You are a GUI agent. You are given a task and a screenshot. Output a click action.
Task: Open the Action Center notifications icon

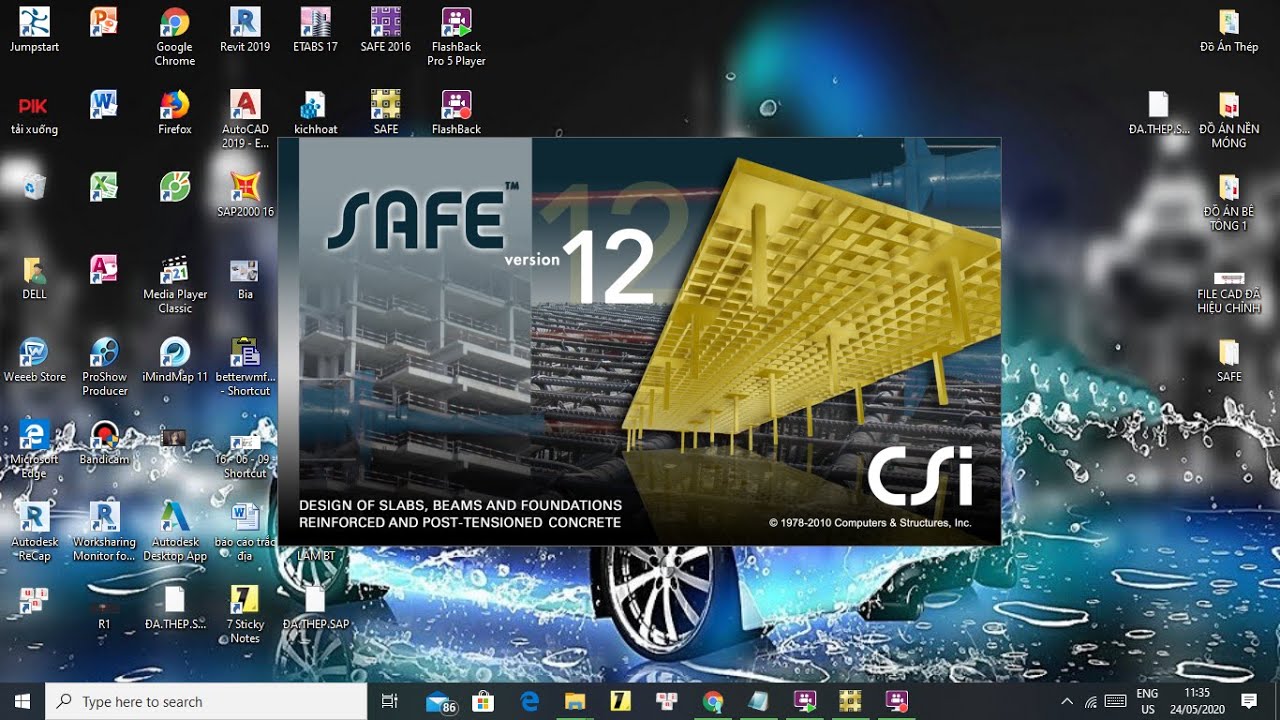pos(1248,701)
